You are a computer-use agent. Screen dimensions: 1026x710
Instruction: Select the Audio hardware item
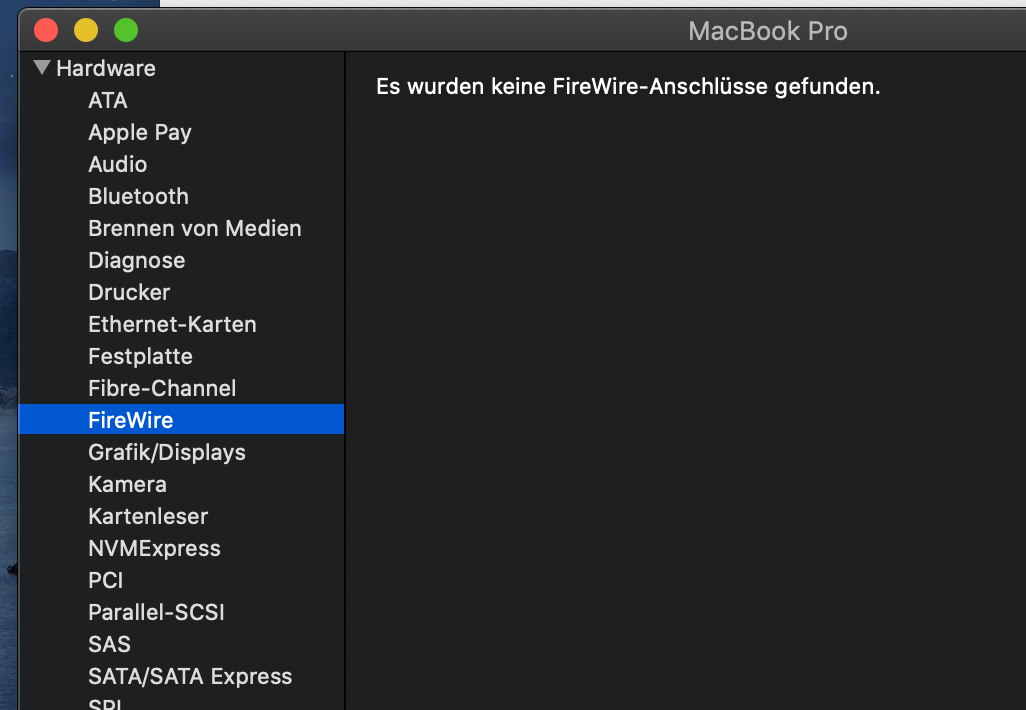click(x=118, y=164)
